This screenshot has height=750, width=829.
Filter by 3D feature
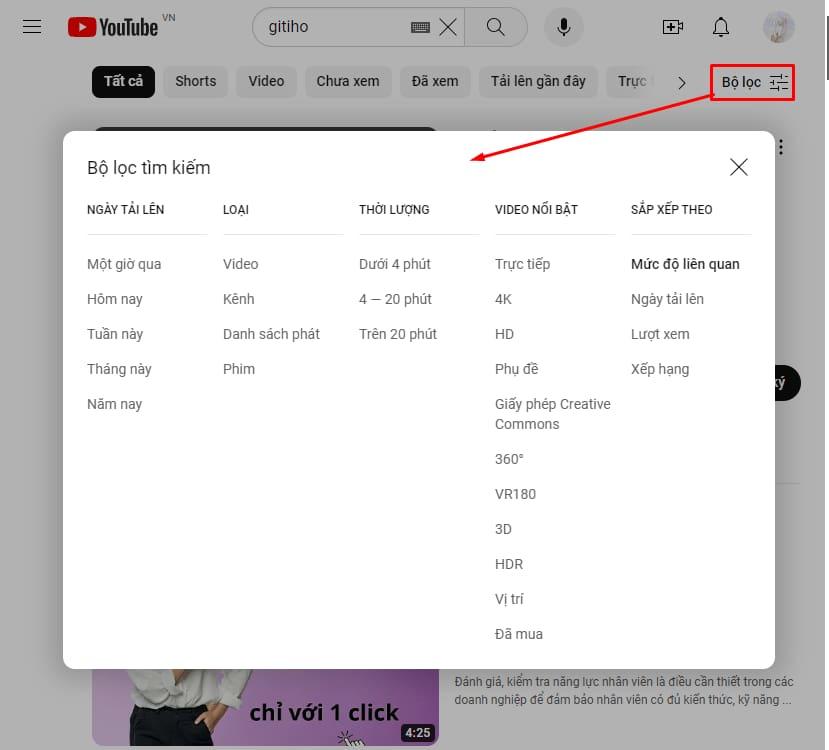[x=503, y=529]
